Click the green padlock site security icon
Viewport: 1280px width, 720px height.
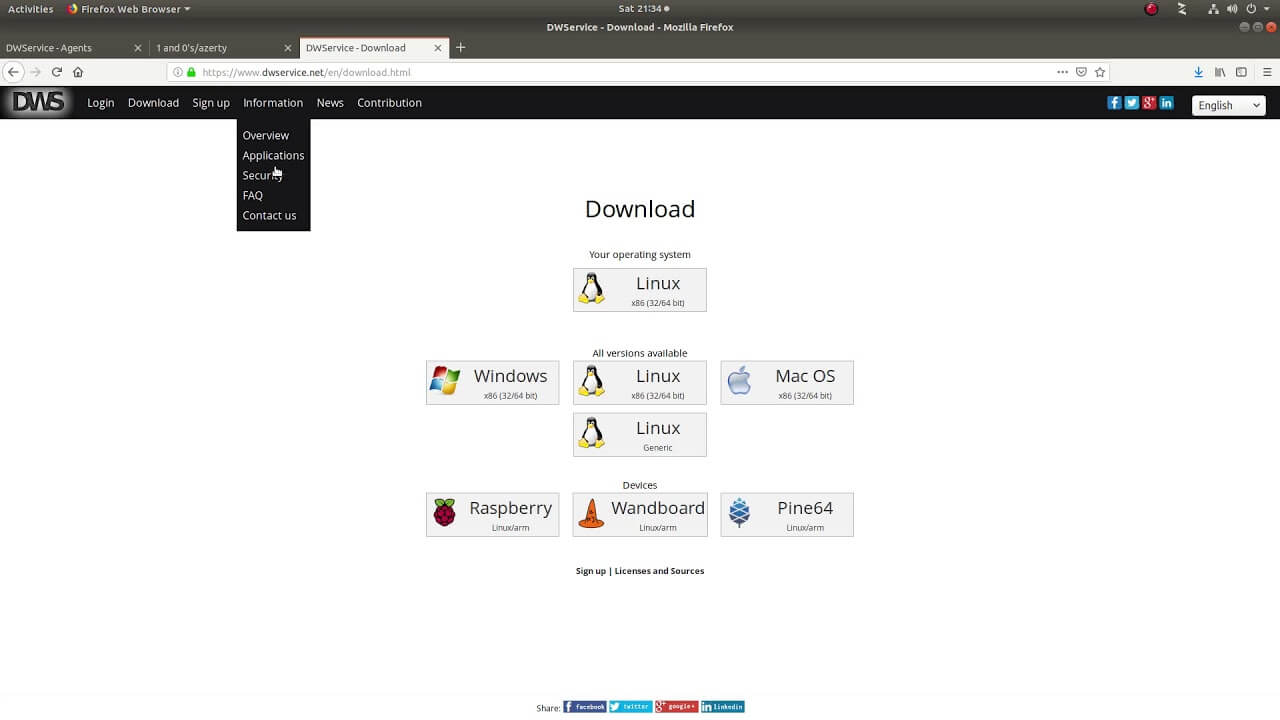coord(191,72)
